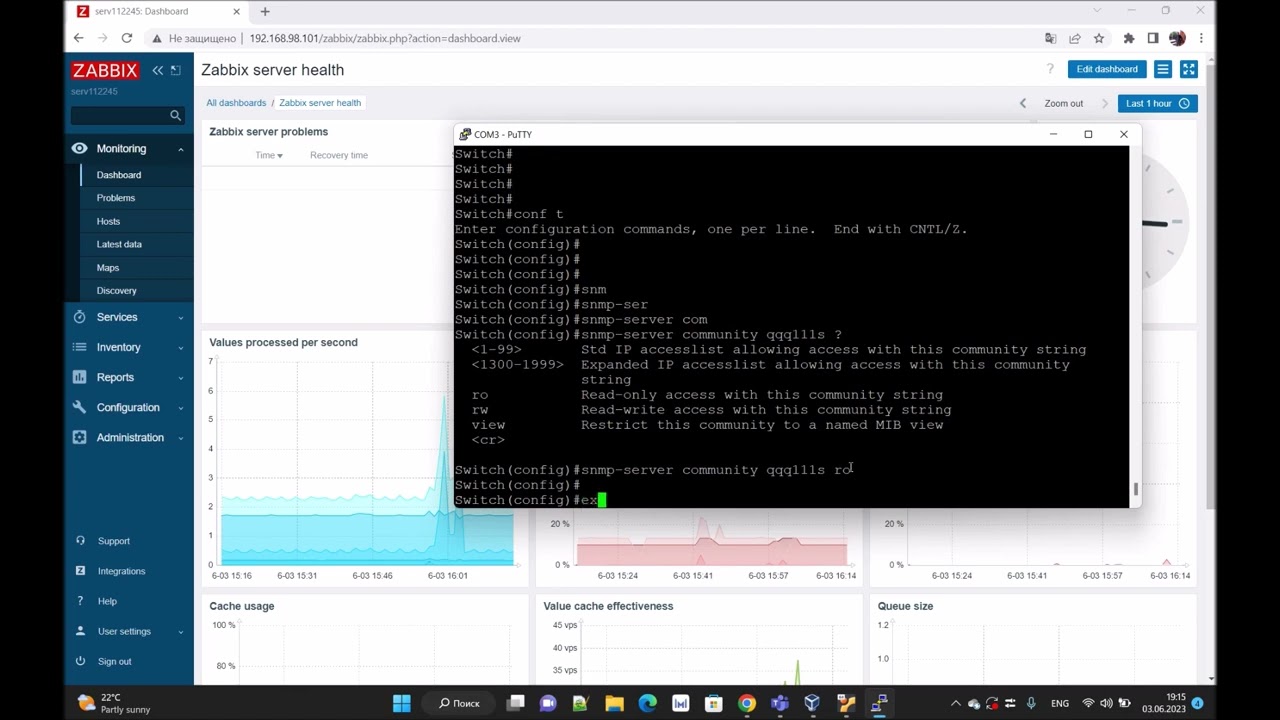Click the Edit dashboard button
The height and width of the screenshot is (720, 1280).
1107,69
